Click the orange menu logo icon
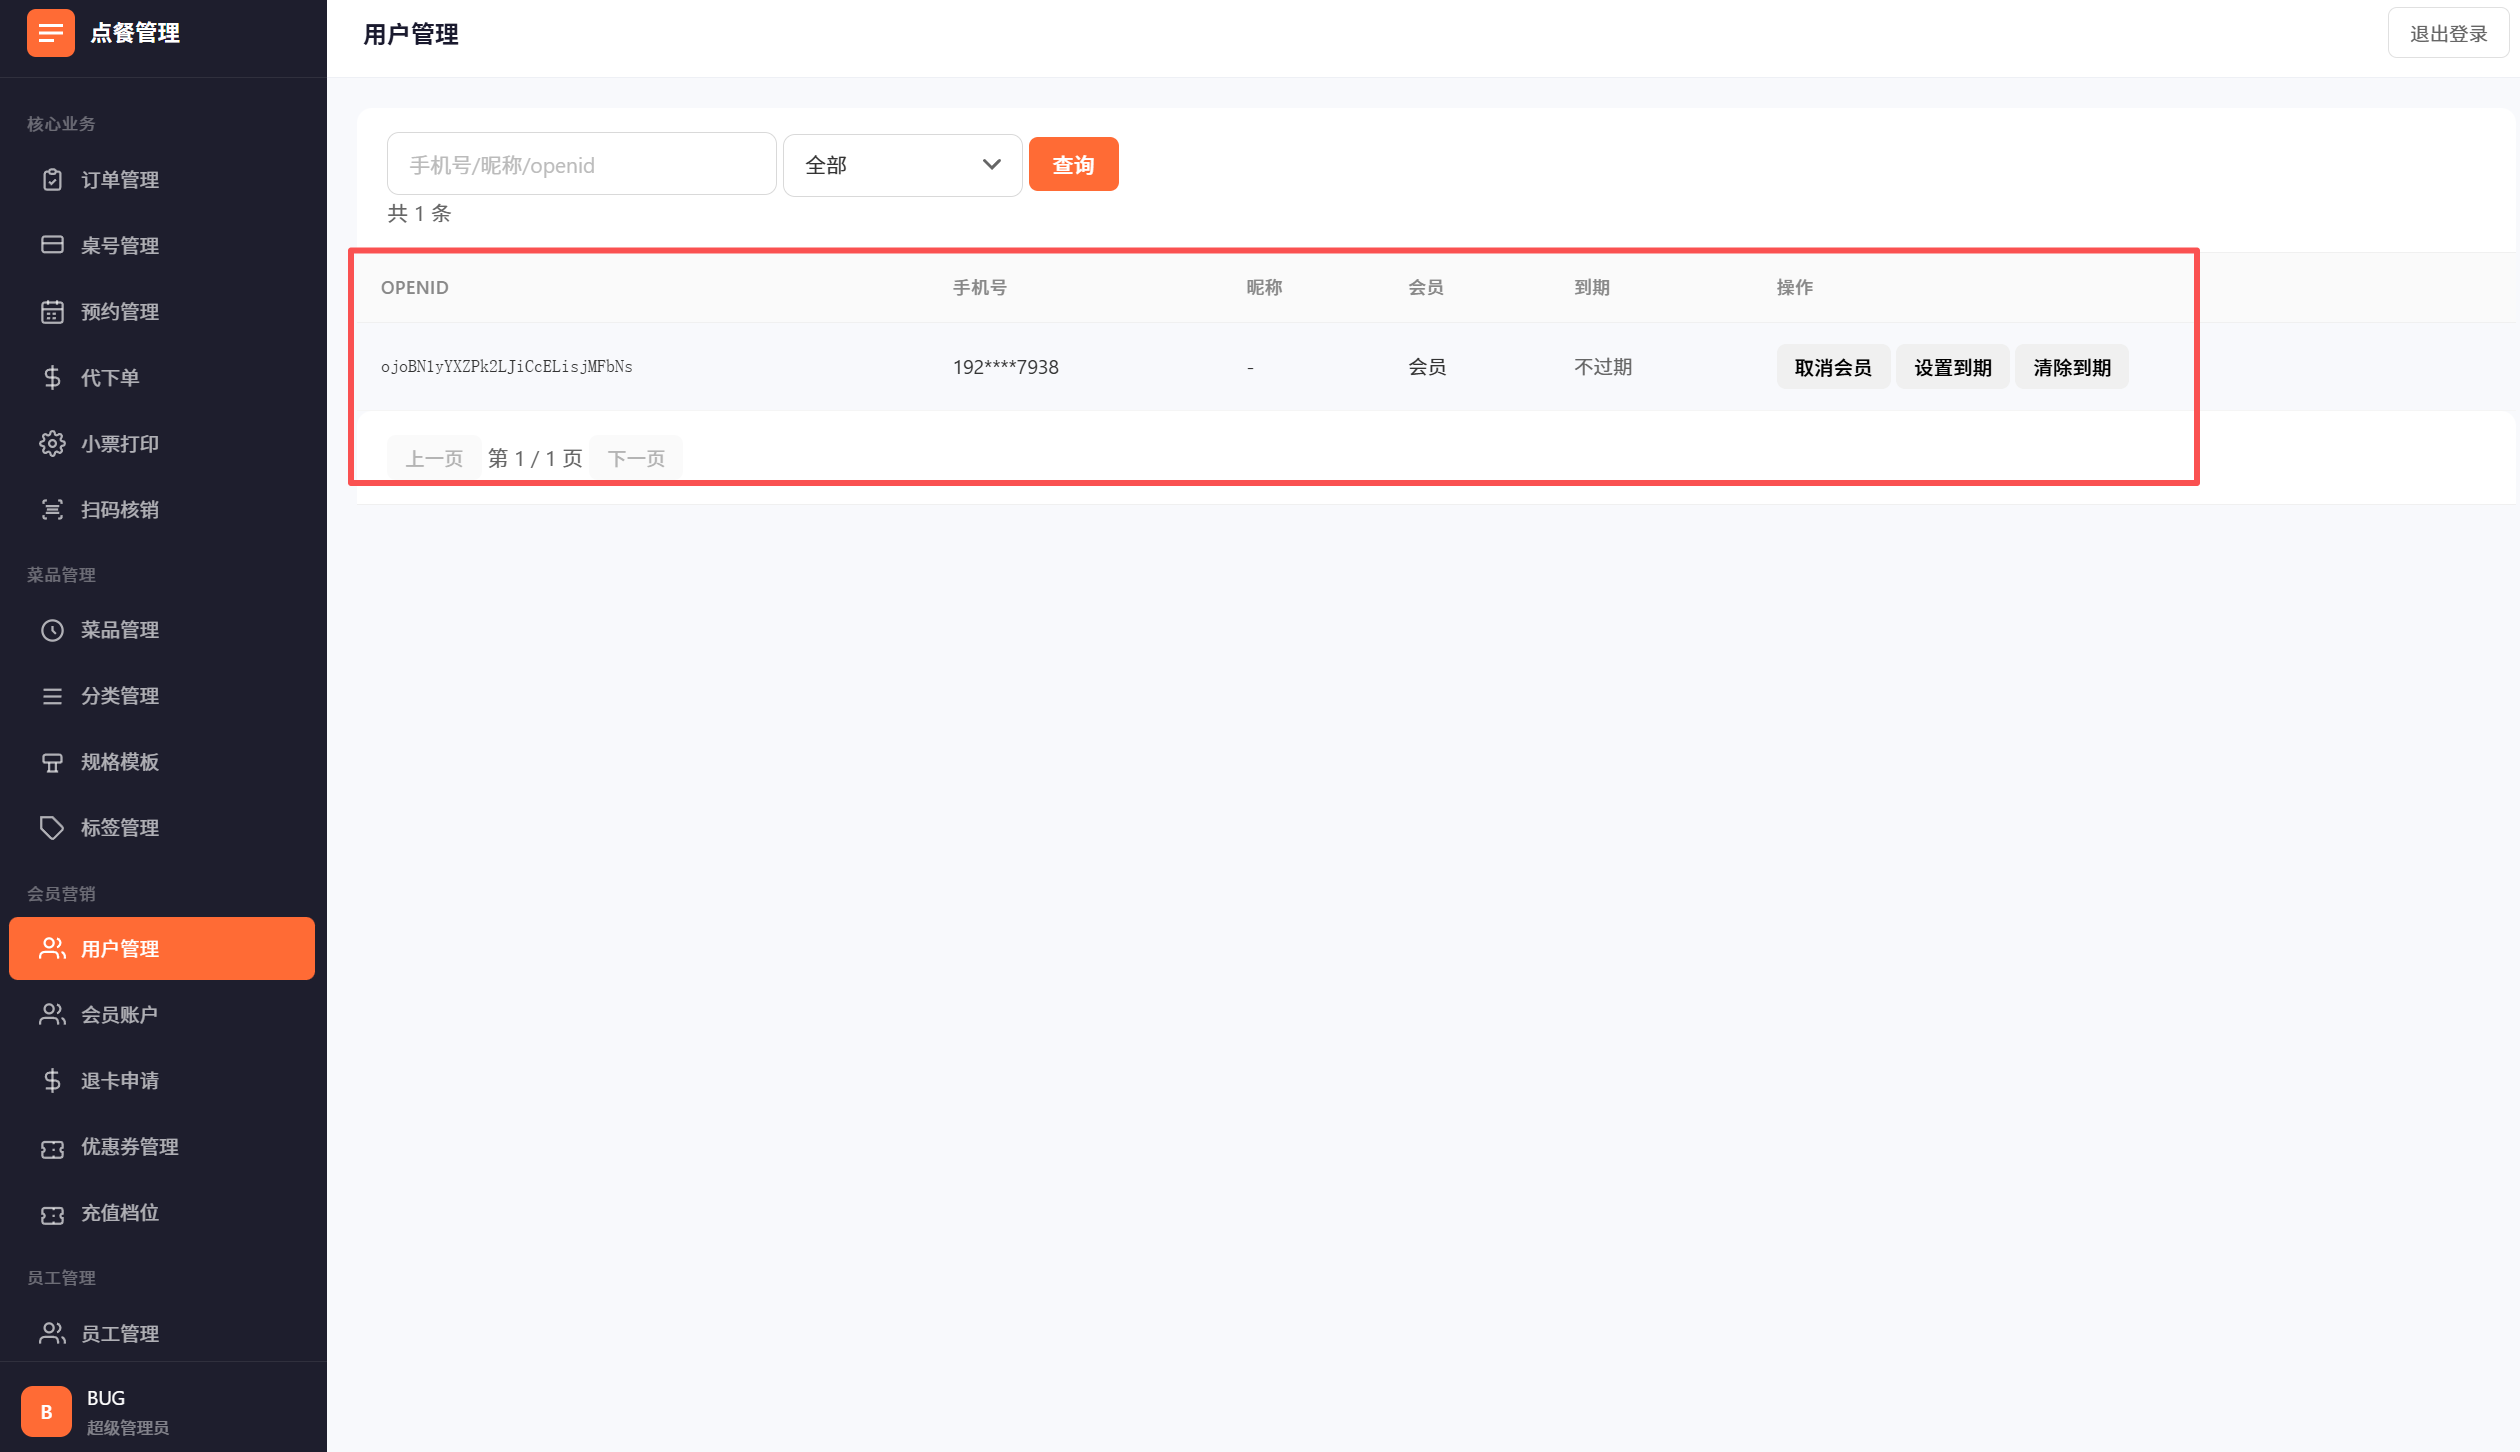 [x=50, y=33]
